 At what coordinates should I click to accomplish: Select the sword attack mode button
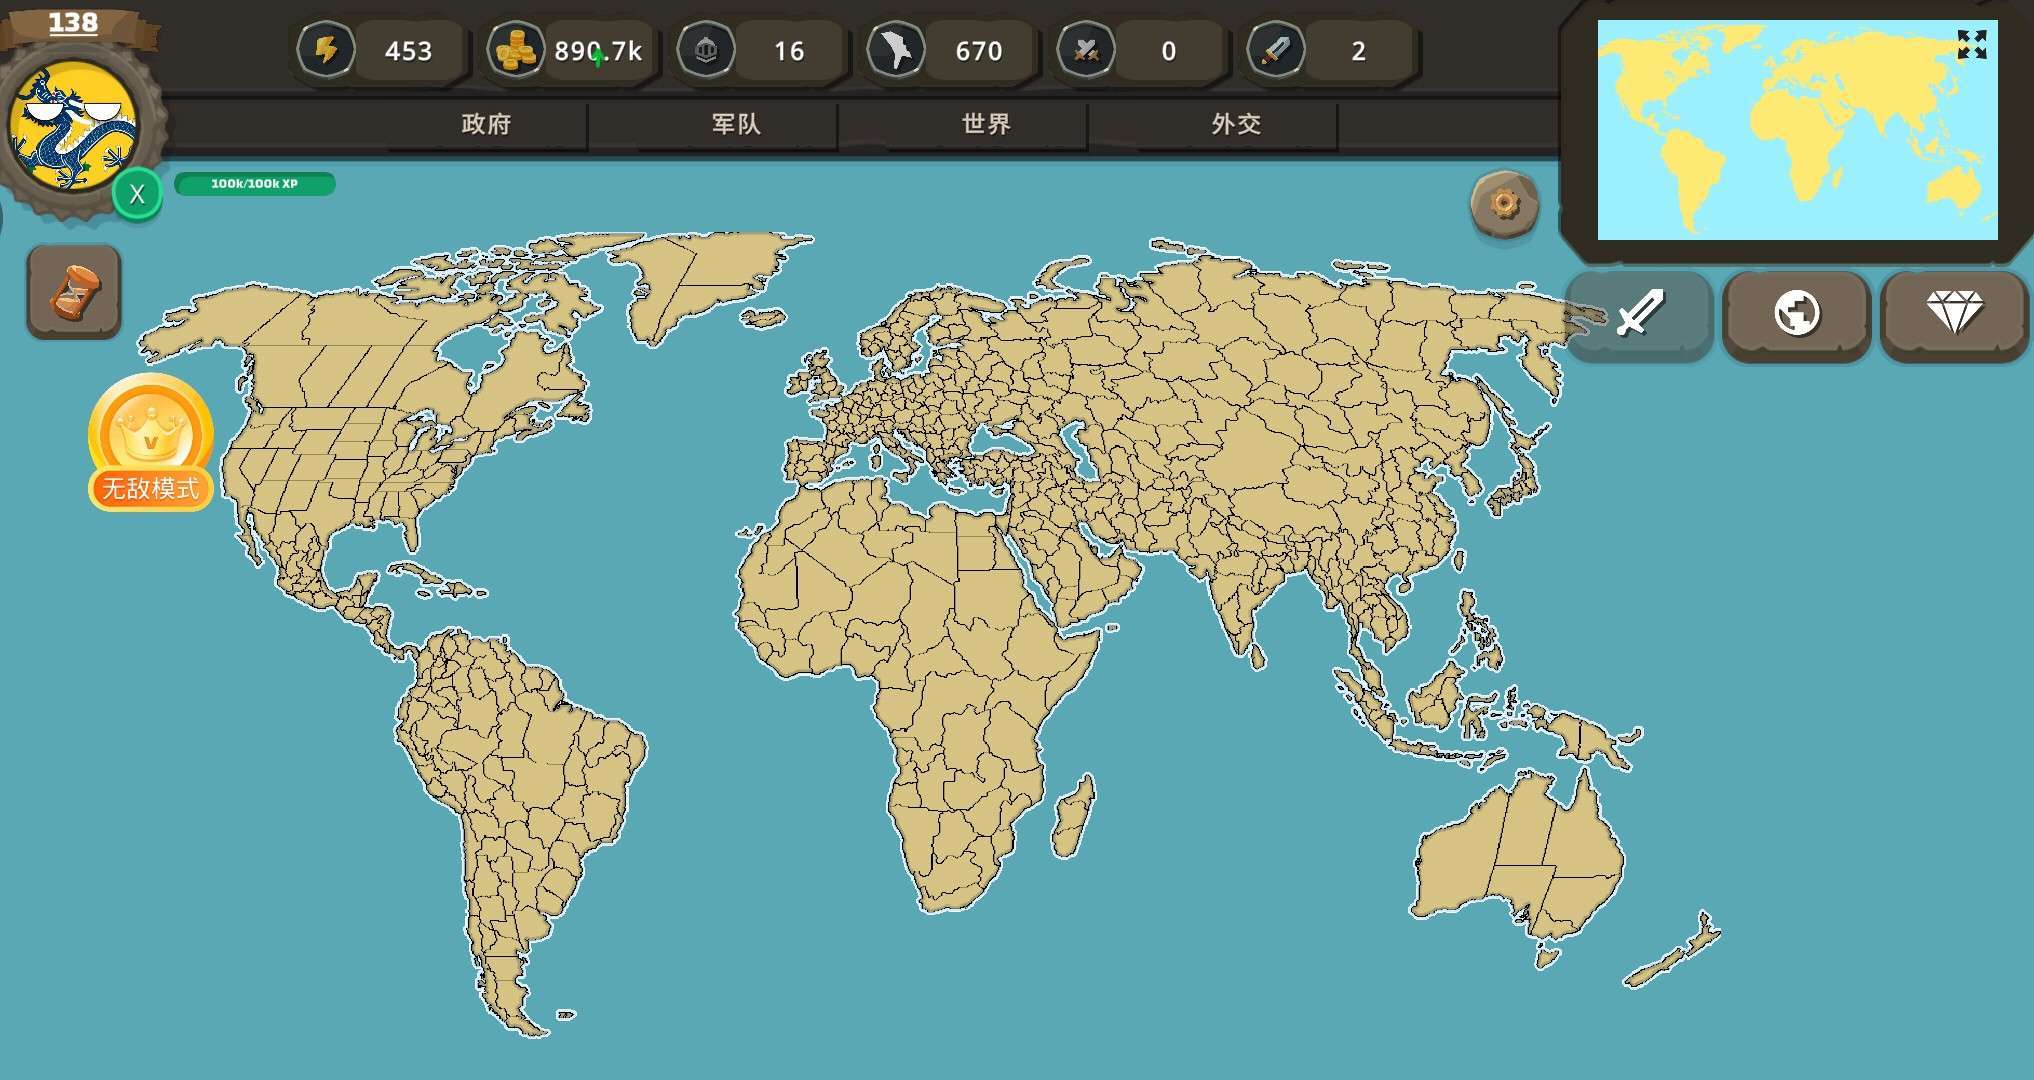1640,314
